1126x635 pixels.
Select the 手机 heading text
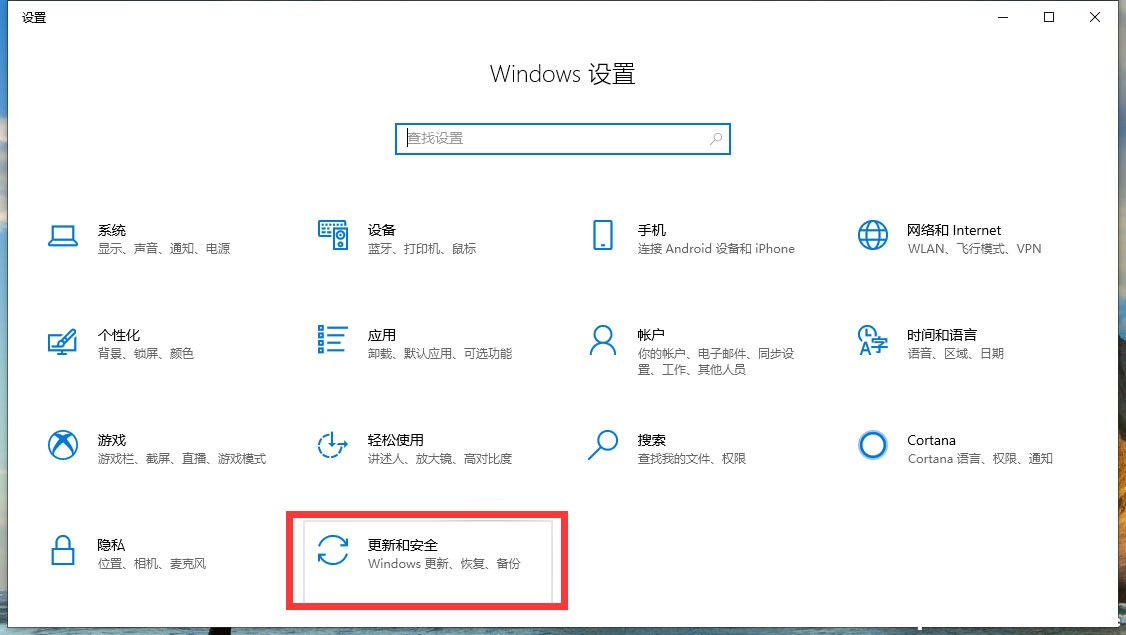(651, 230)
